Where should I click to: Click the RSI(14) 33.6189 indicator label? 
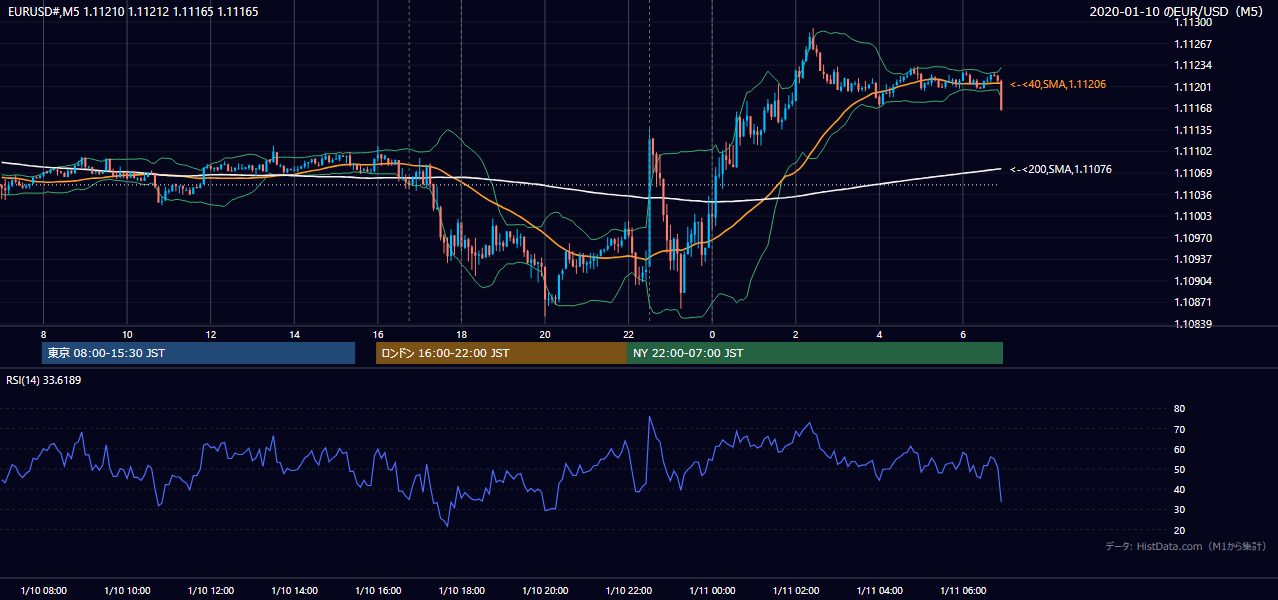(44, 380)
